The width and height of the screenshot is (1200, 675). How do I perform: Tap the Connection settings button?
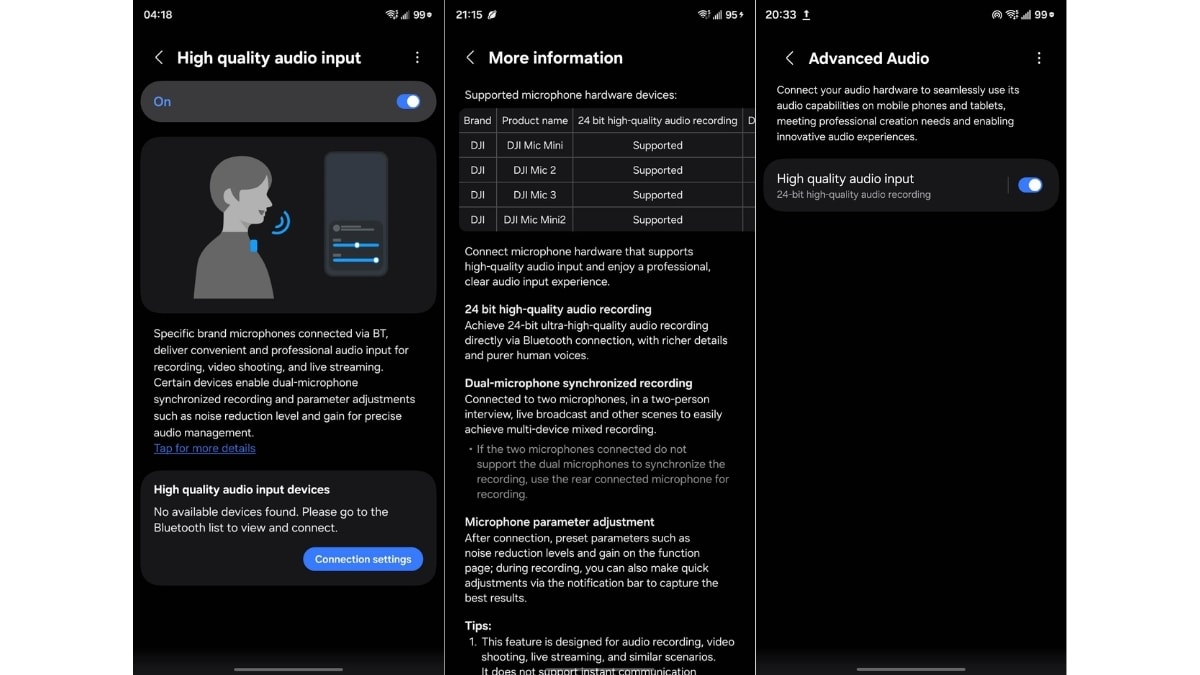(363, 559)
